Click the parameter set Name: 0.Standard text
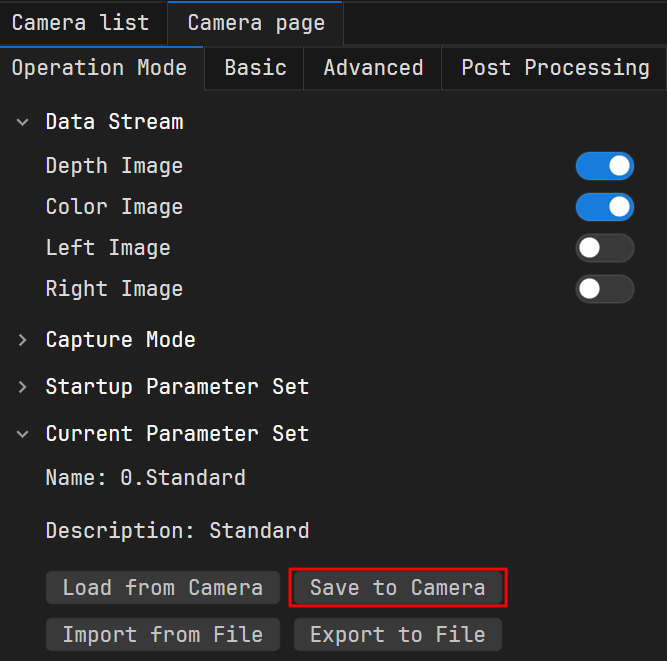 (145, 478)
